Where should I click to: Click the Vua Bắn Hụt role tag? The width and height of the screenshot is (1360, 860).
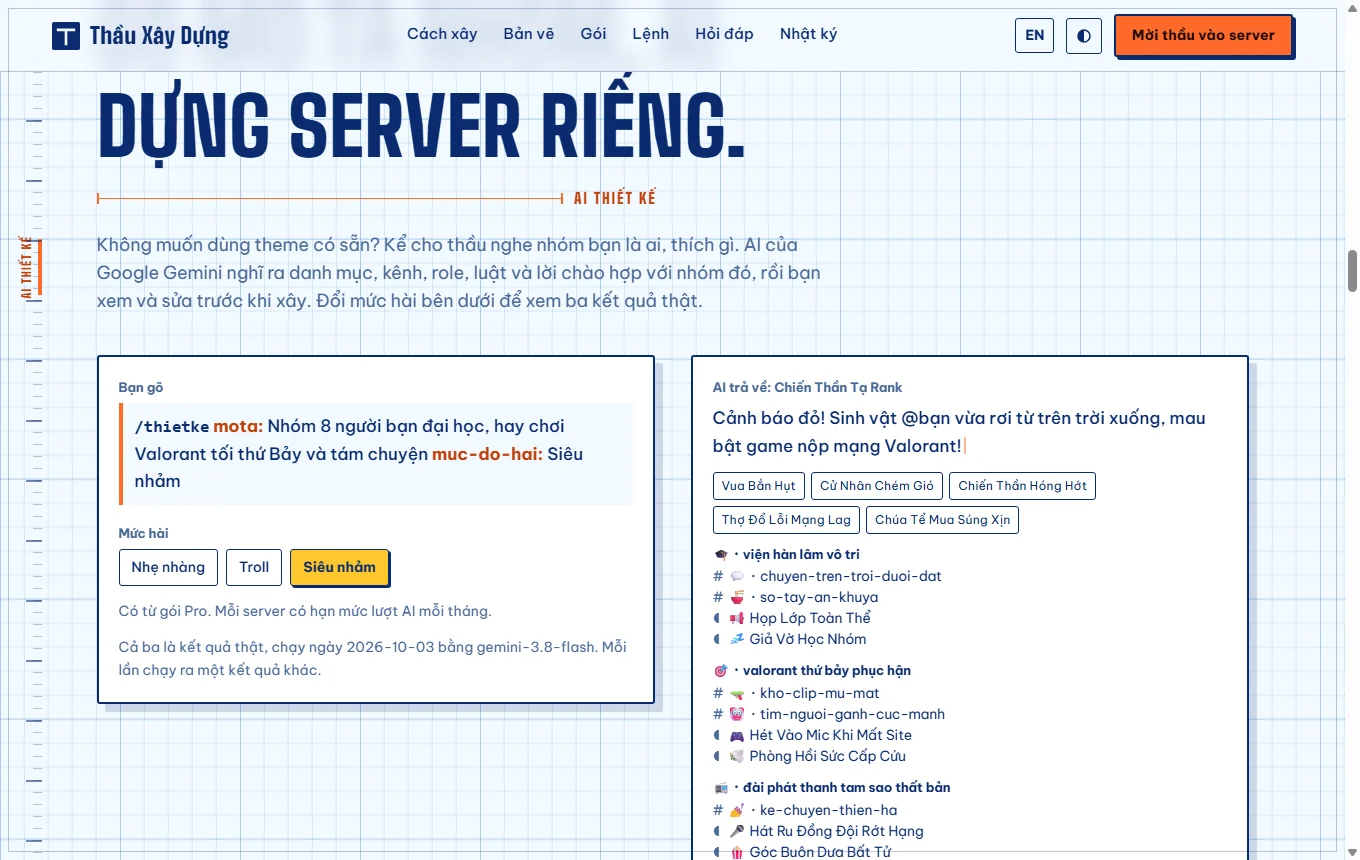(759, 486)
